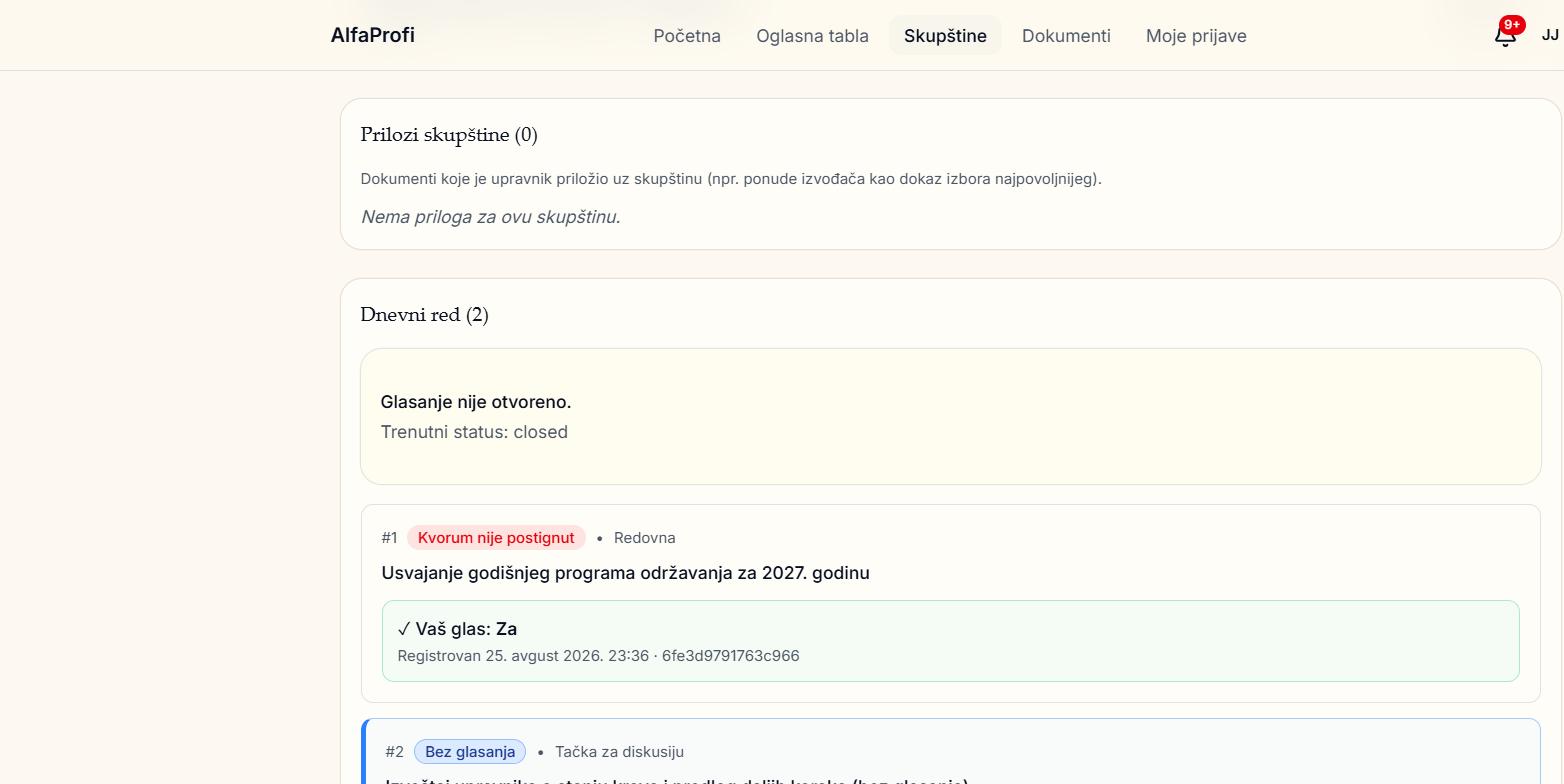Open the Dokumenti section
This screenshot has height=784, width=1564.
click(1066, 36)
